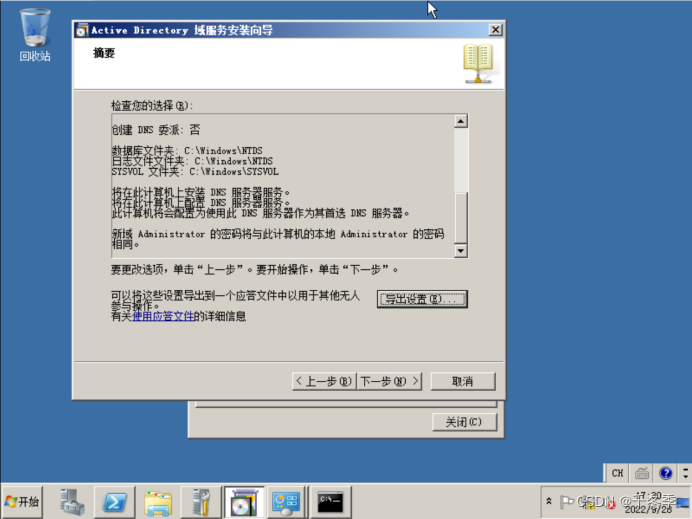This screenshot has width=692, height=519.
Task: Click the Action Center flag icon in the tray
Action: tap(566, 502)
